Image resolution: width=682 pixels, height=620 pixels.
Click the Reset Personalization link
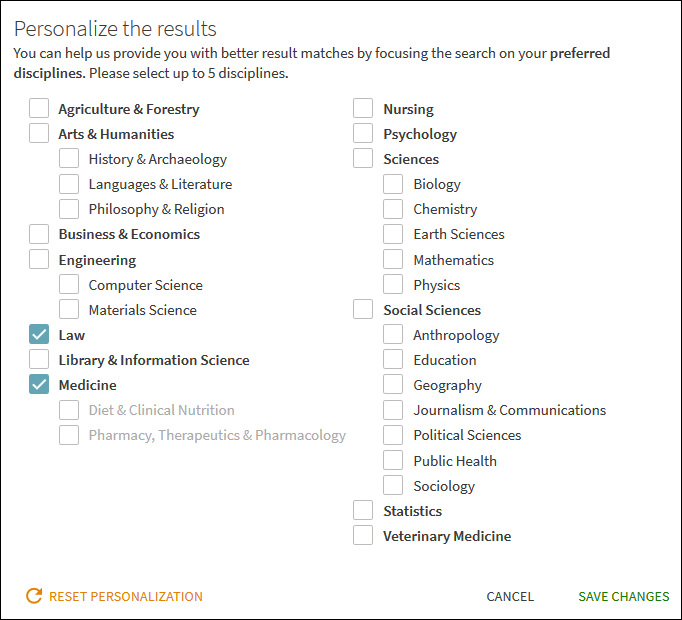125,597
